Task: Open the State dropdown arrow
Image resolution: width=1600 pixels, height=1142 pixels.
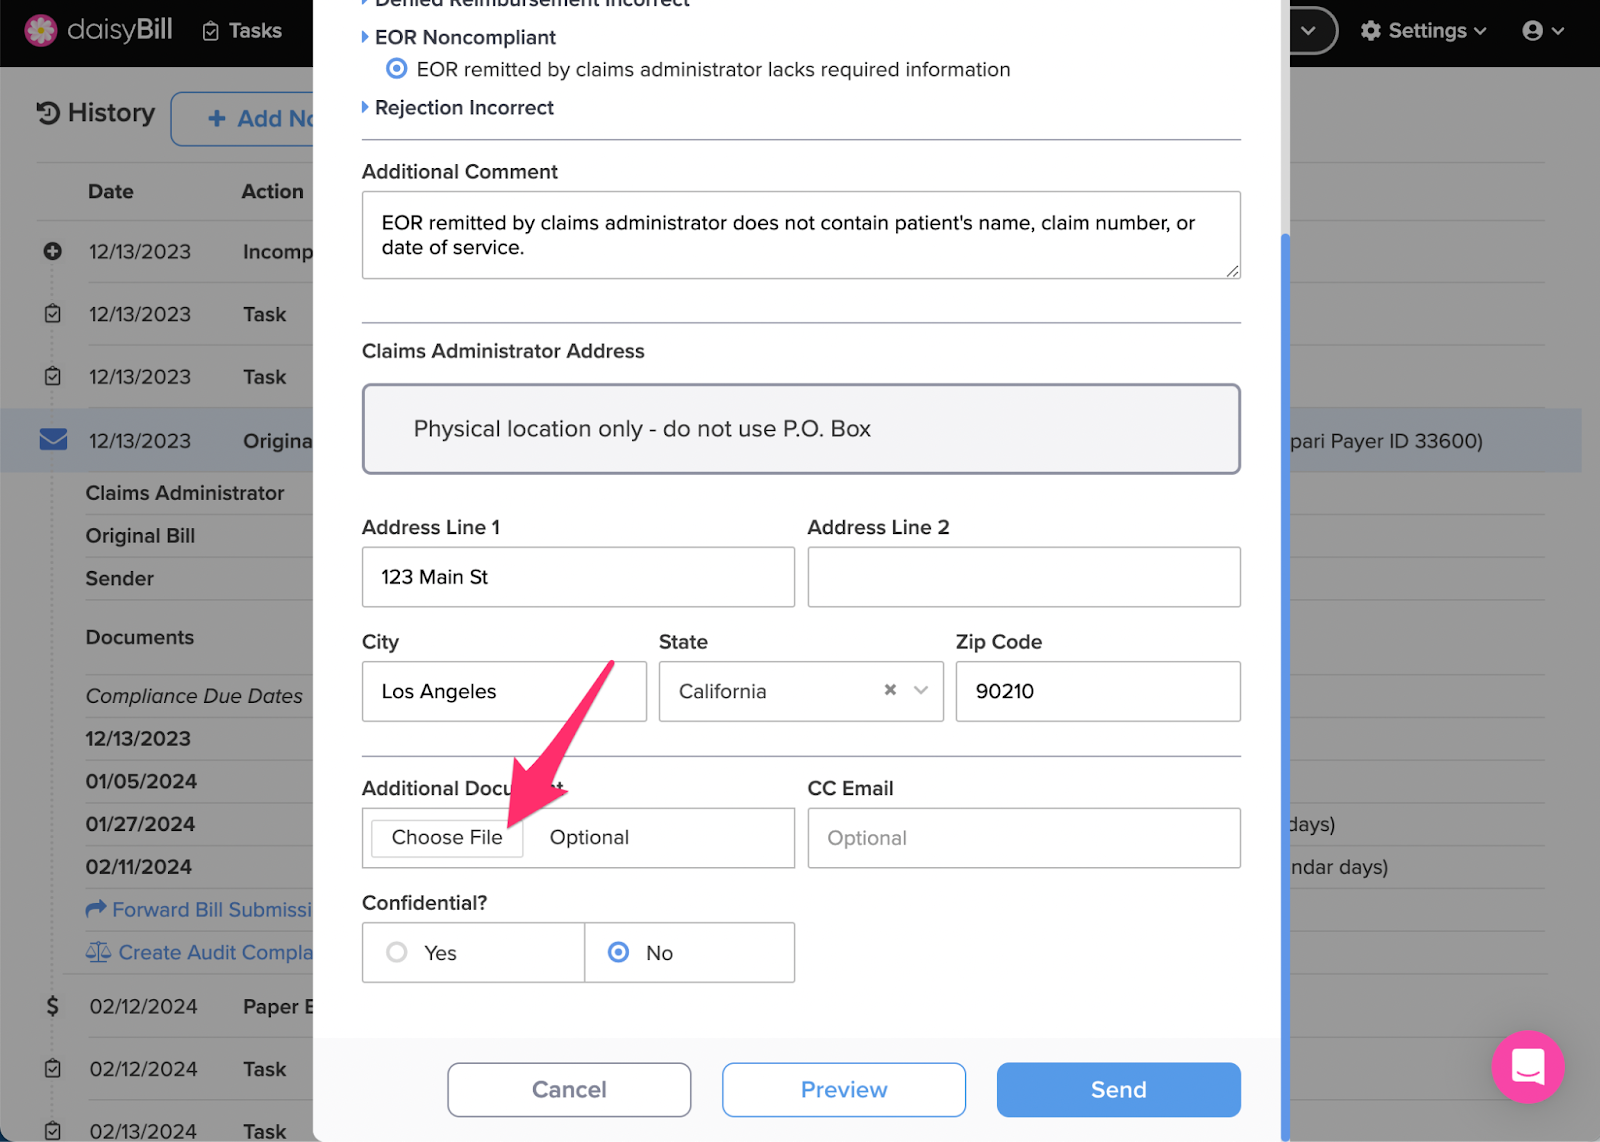Action: click(x=922, y=690)
